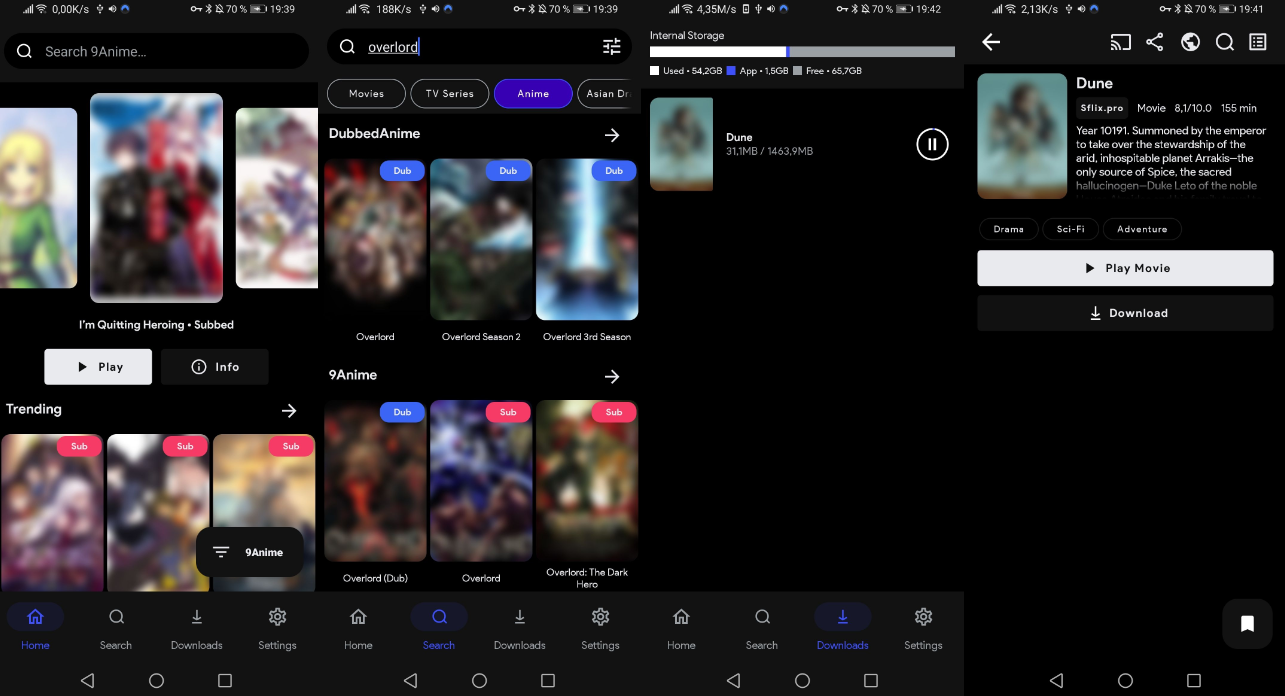Share the Dune movie page
The height and width of the screenshot is (696, 1285).
[x=1155, y=42]
